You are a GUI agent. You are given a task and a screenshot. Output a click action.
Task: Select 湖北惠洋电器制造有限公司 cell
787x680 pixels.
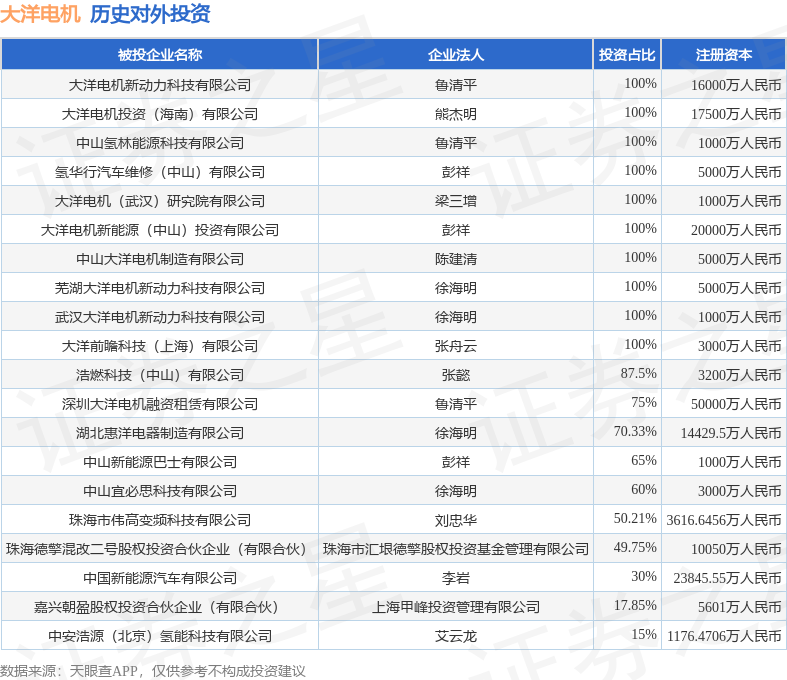point(160,433)
